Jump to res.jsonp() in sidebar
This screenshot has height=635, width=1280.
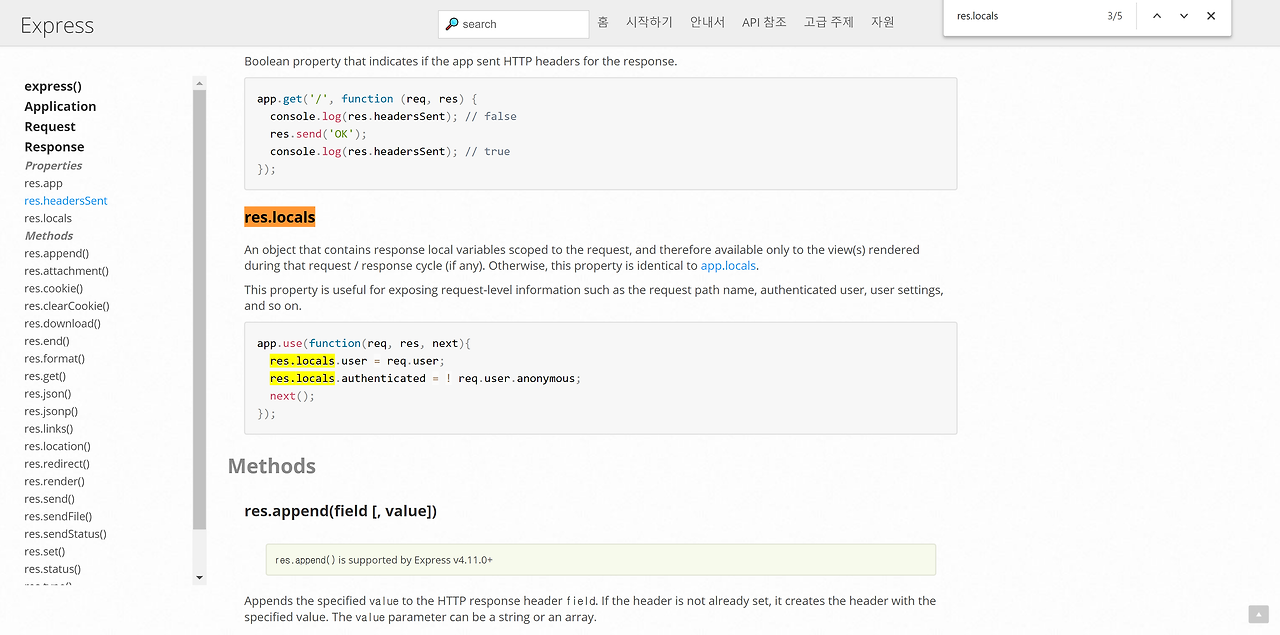pyautogui.click(x=51, y=411)
